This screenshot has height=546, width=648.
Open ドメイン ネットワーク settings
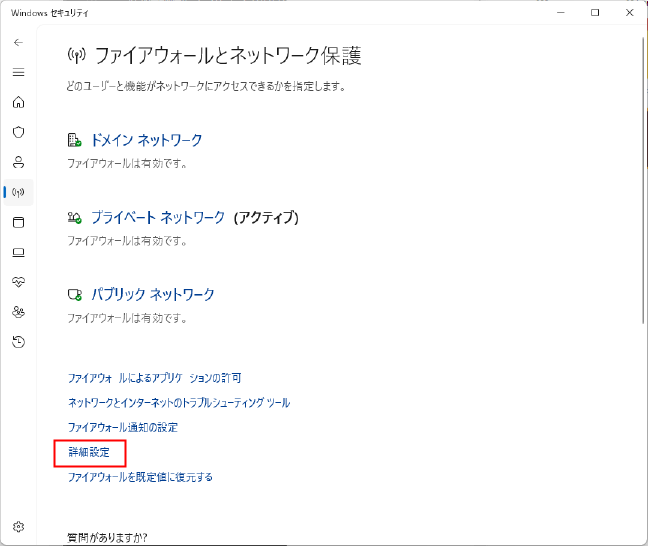pos(146,140)
